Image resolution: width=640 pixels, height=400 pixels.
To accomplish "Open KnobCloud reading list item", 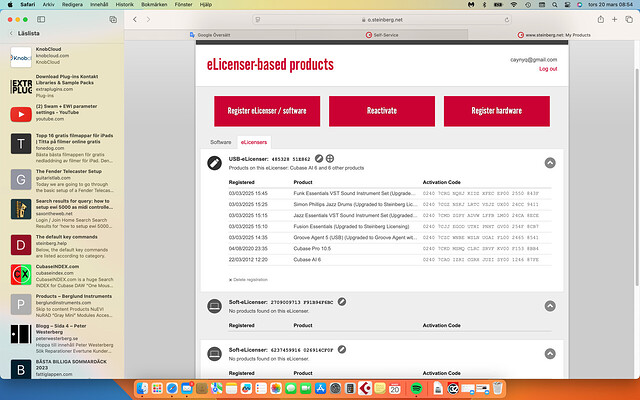I will 63,56.
